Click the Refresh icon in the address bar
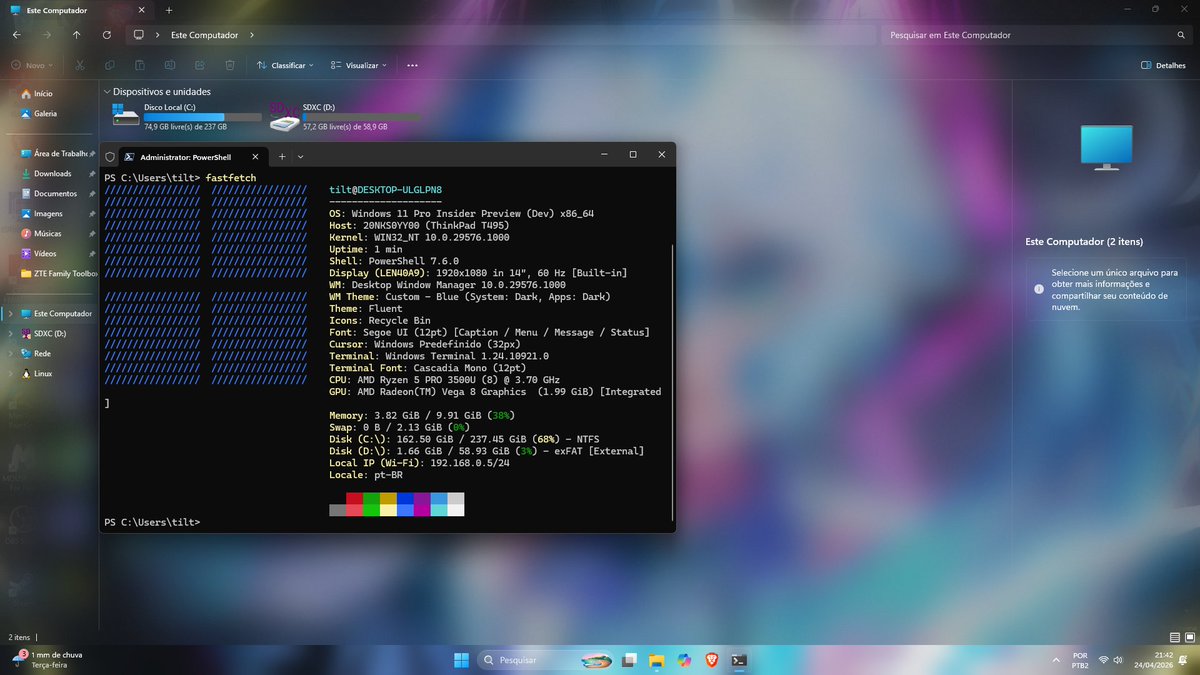The image size is (1200, 675). click(x=107, y=34)
